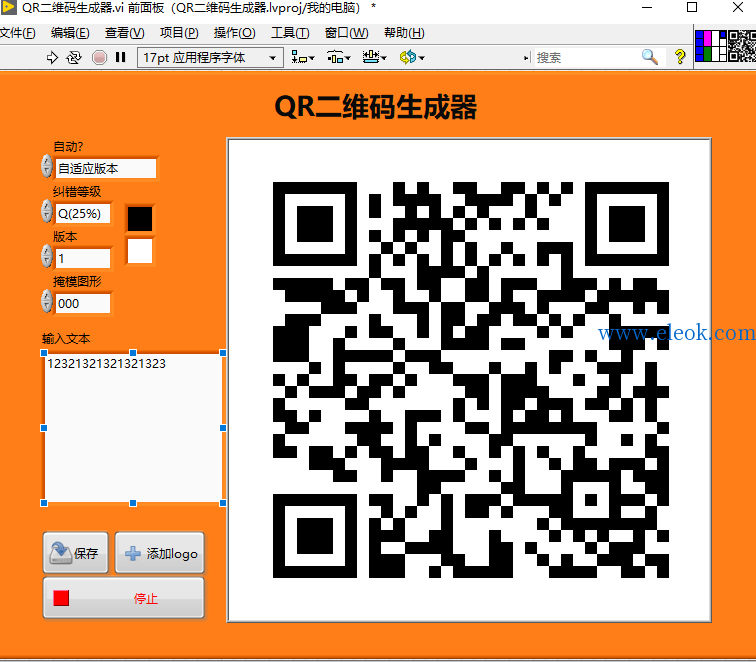Click the 自动? stepper arrows
Image resolution: width=756 pixels, height=662 pixels.
click(x=46, y=166)
